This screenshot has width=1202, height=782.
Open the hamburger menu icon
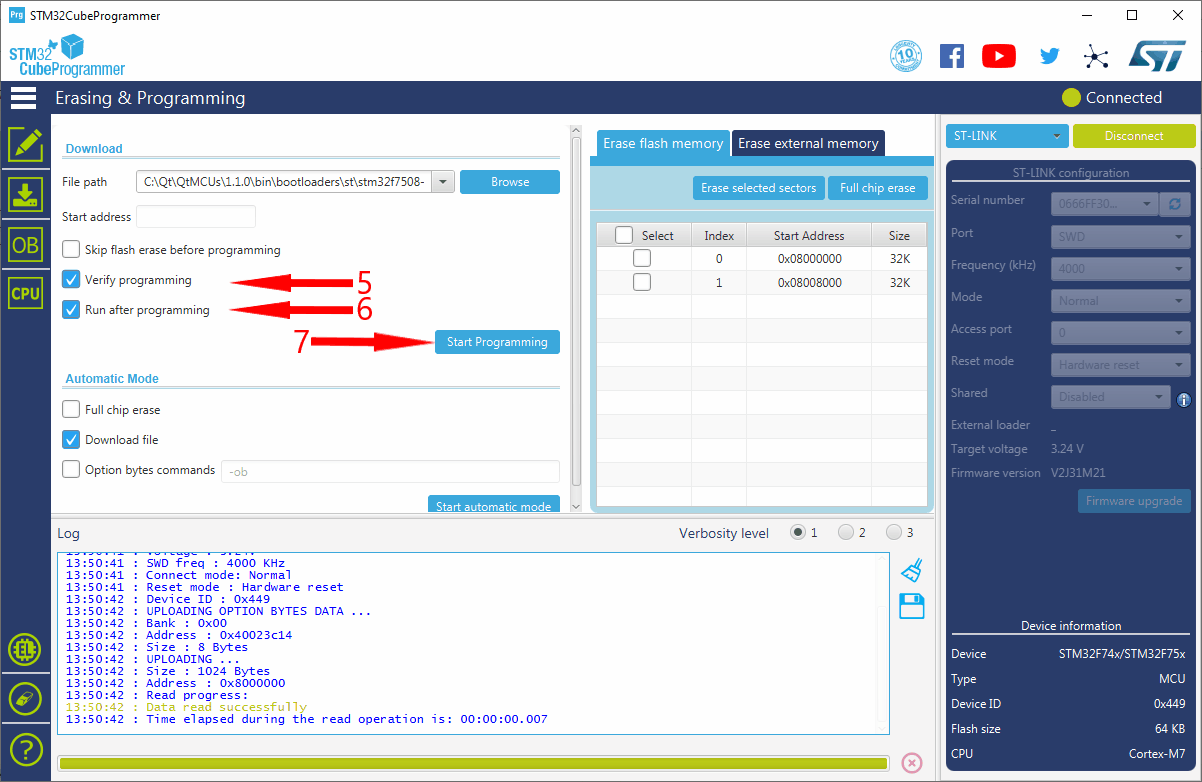(23, 98)
